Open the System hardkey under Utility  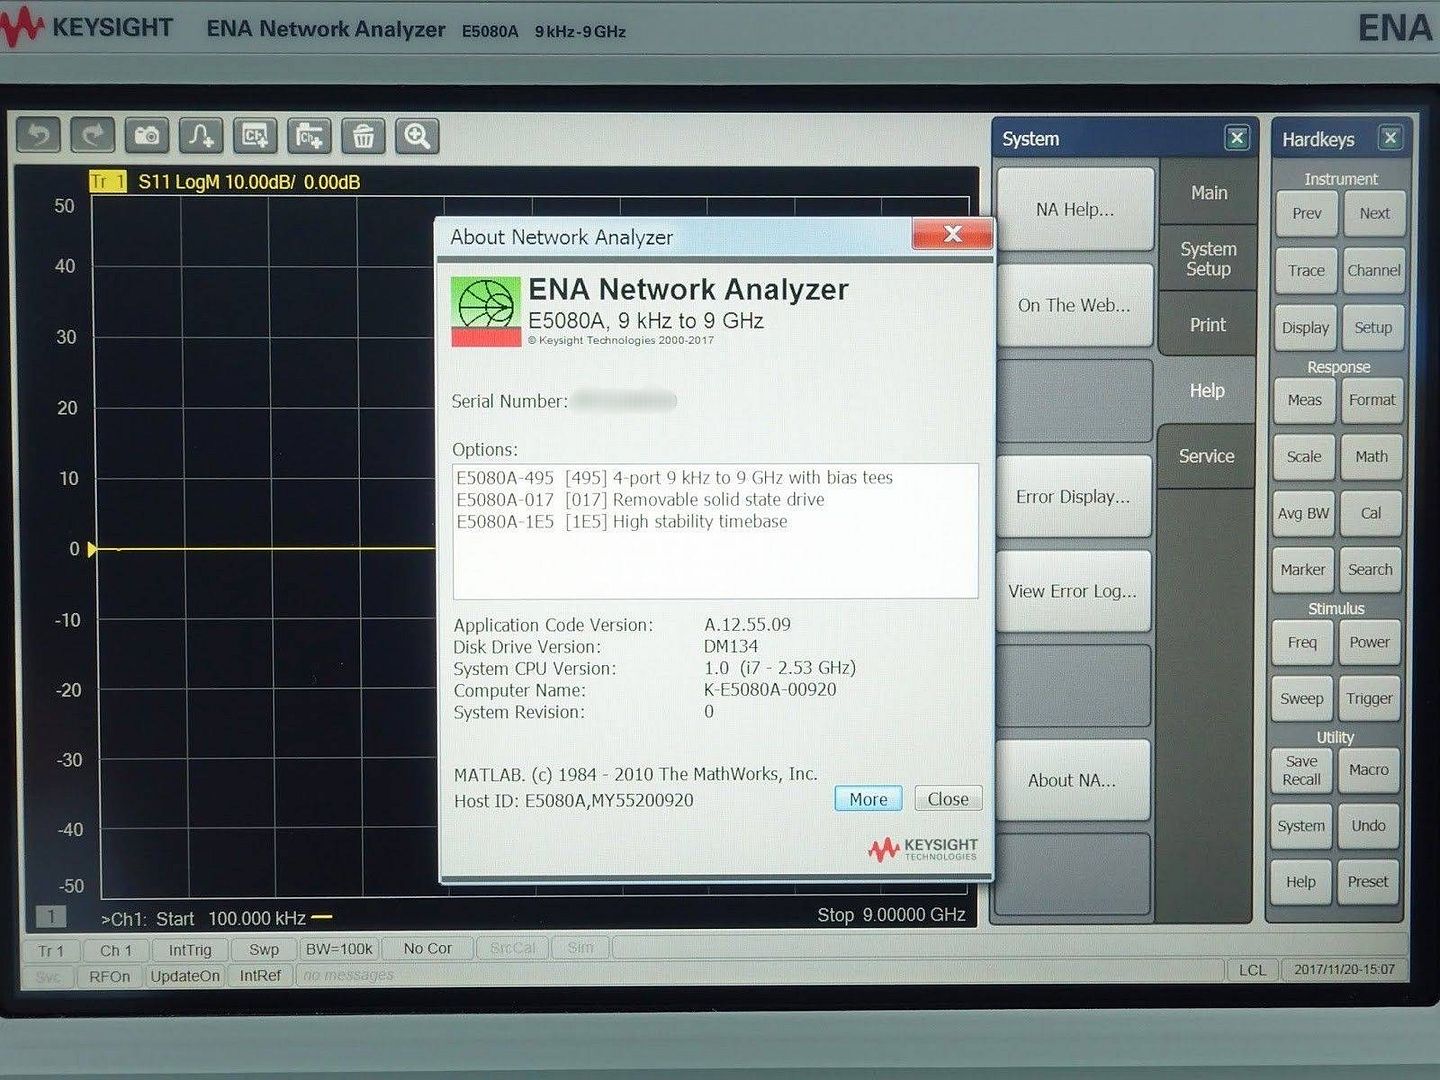click(x=1301, y=826)
